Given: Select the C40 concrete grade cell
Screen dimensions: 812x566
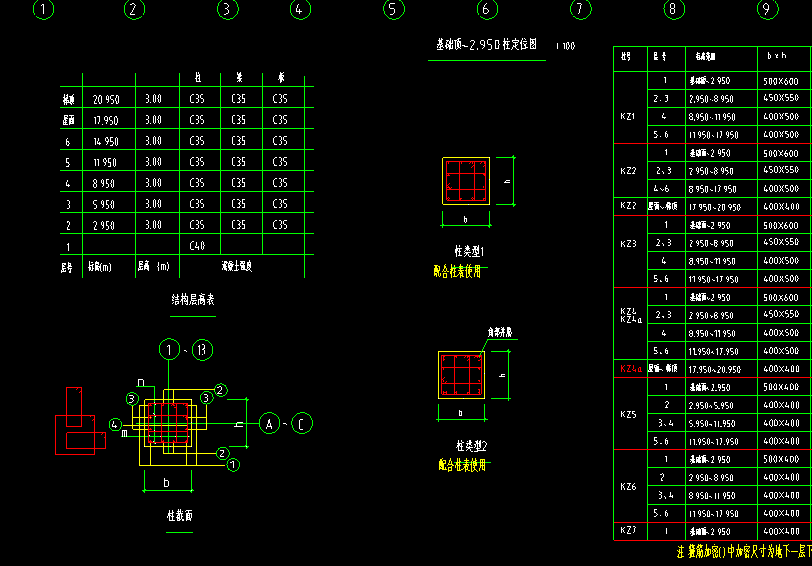Looking at the screenshot, I should [197, 246].
